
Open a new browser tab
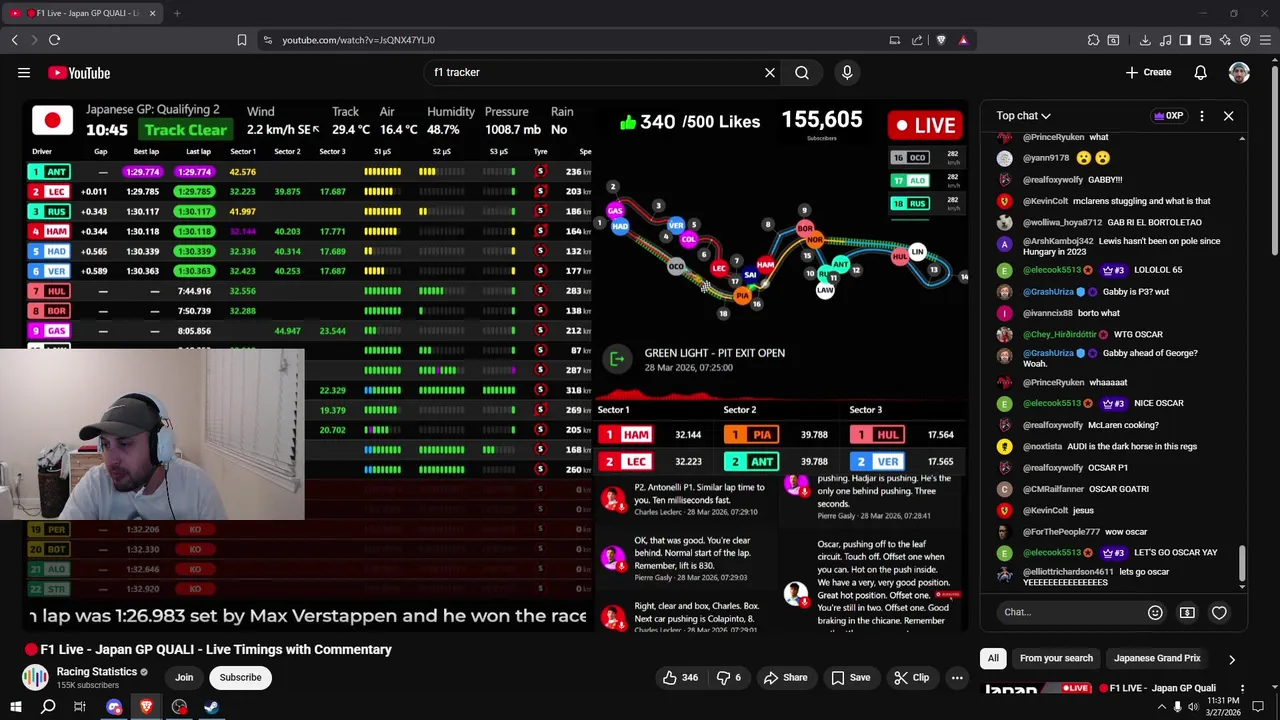[x=177, y=13]
